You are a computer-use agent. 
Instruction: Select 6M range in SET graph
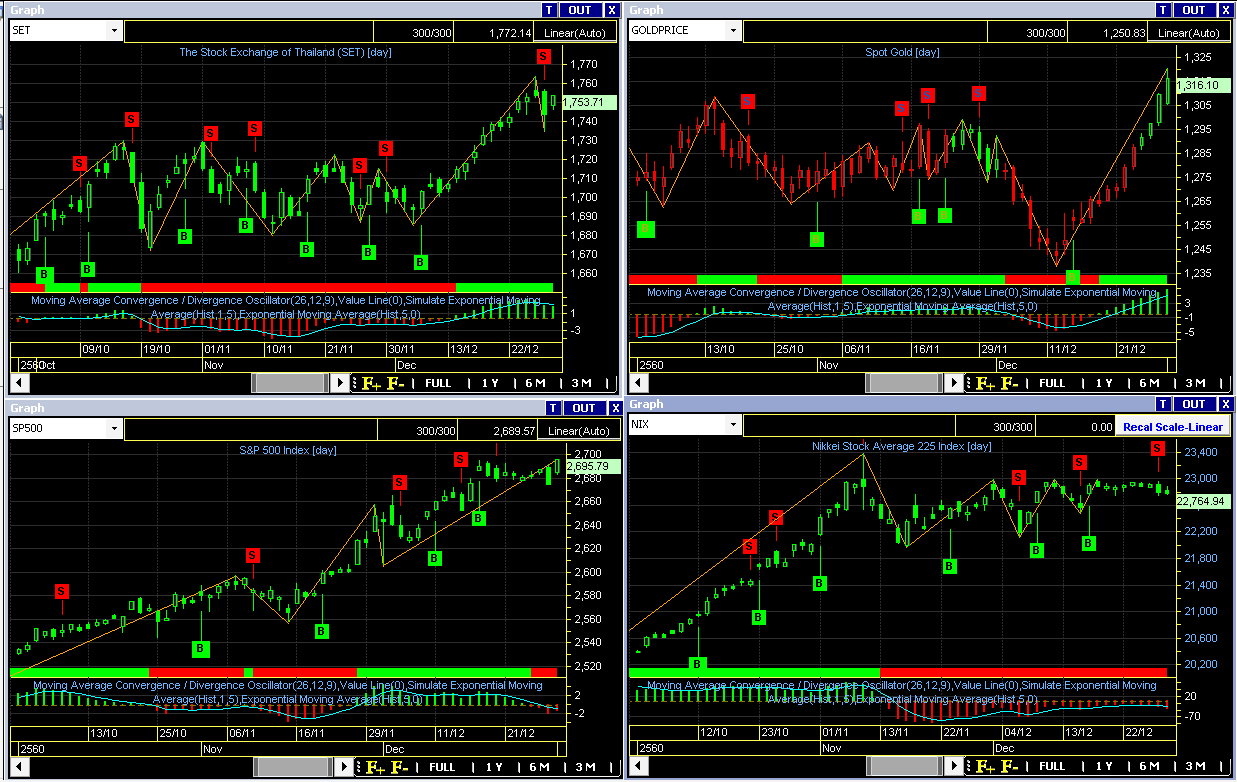(x=536, y=383)
